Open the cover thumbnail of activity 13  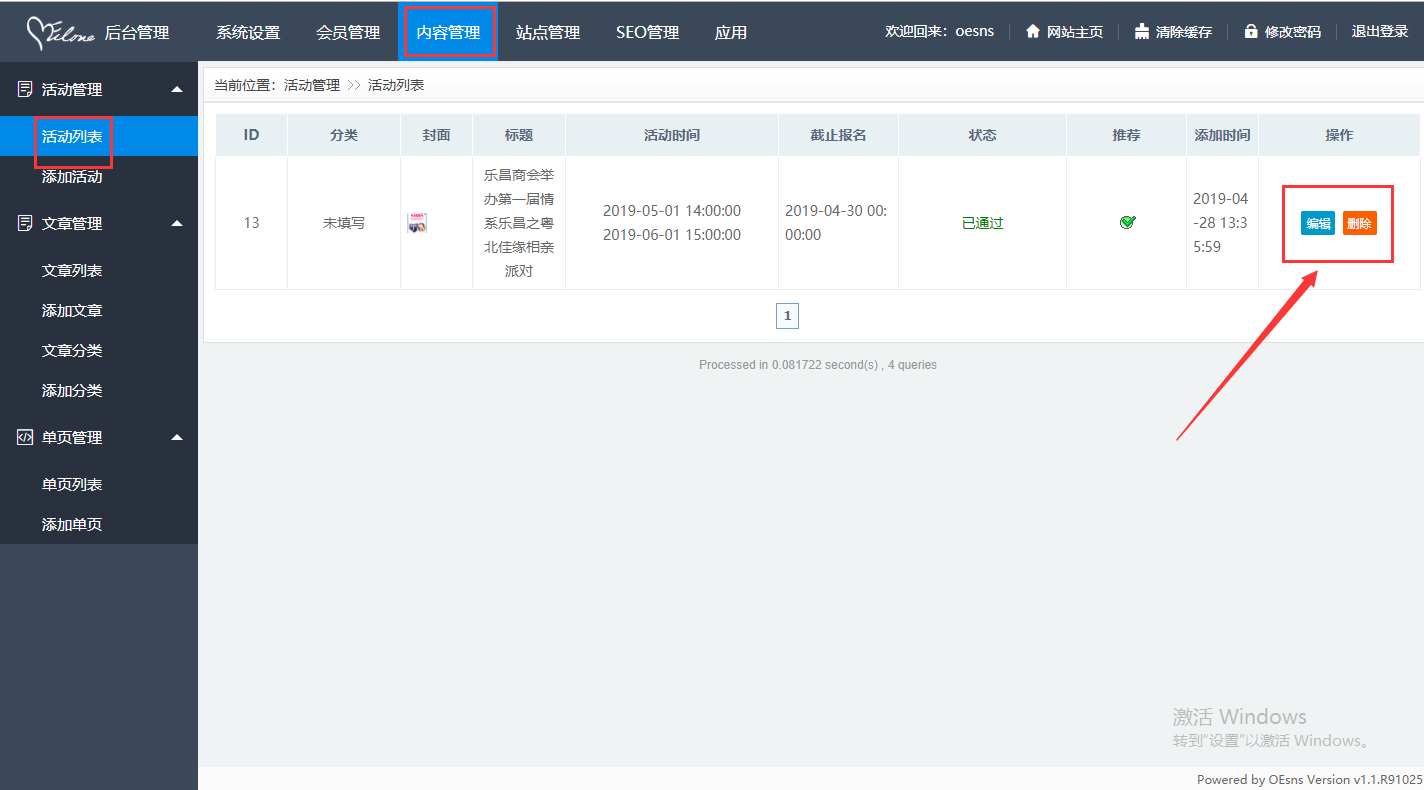point(417,223)
